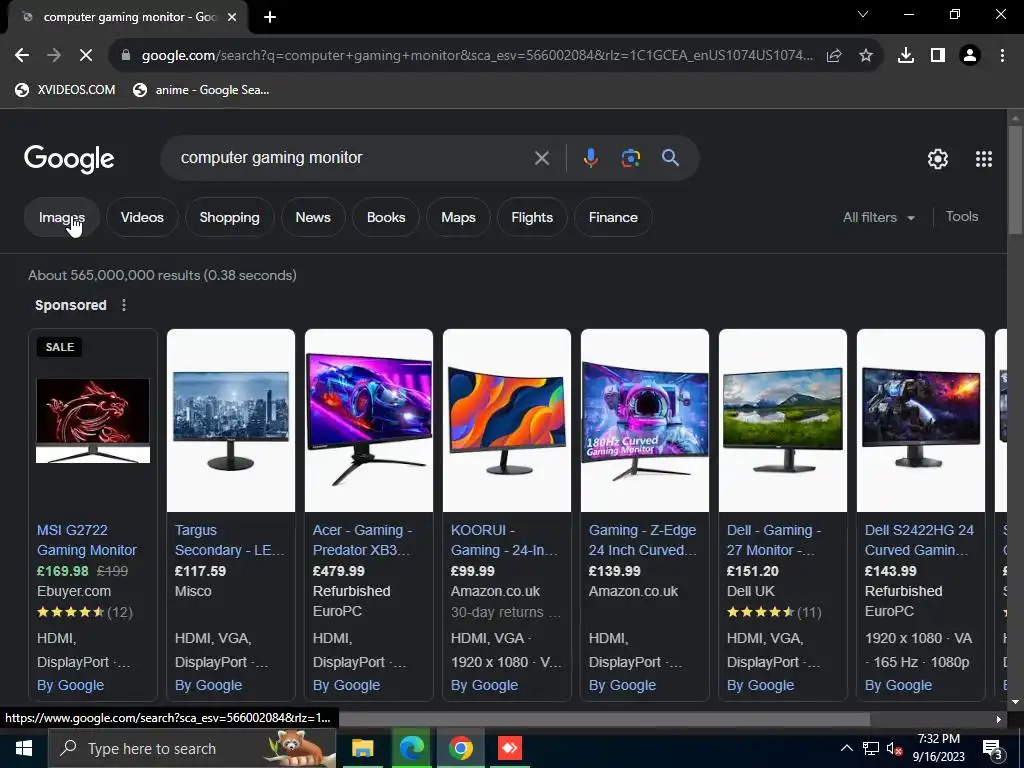Show hidden system tray icons
This screenshot has height=768, width=1024.
846,748
